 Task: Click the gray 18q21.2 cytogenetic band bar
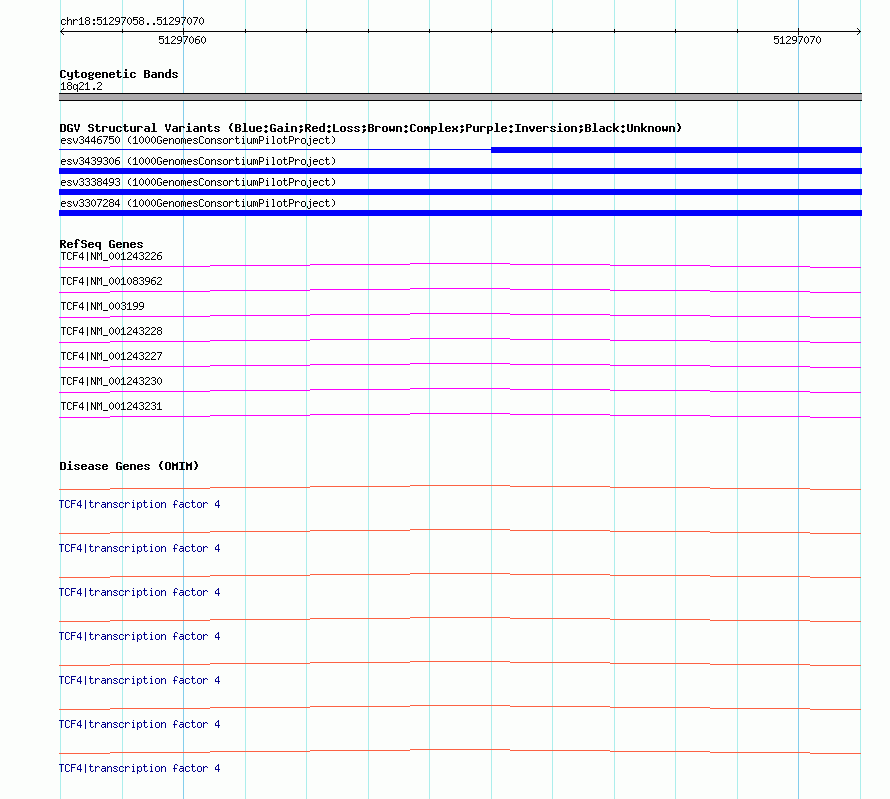click(x=460, y=97)
